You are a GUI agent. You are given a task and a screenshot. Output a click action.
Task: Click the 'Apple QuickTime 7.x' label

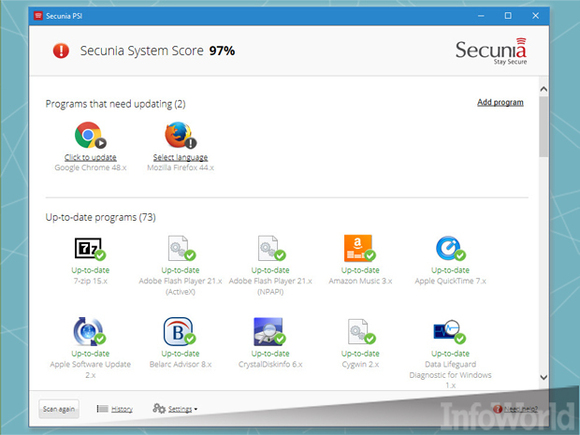pos(450,281)
